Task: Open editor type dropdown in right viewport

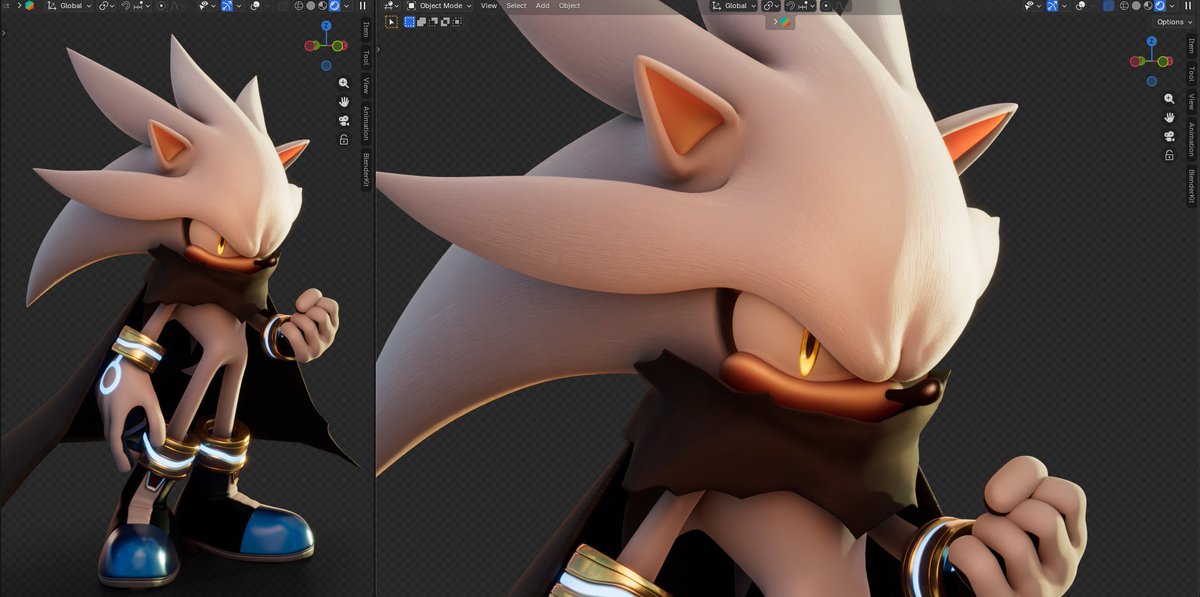Action: pyautogui.click(x=389, y=6)
